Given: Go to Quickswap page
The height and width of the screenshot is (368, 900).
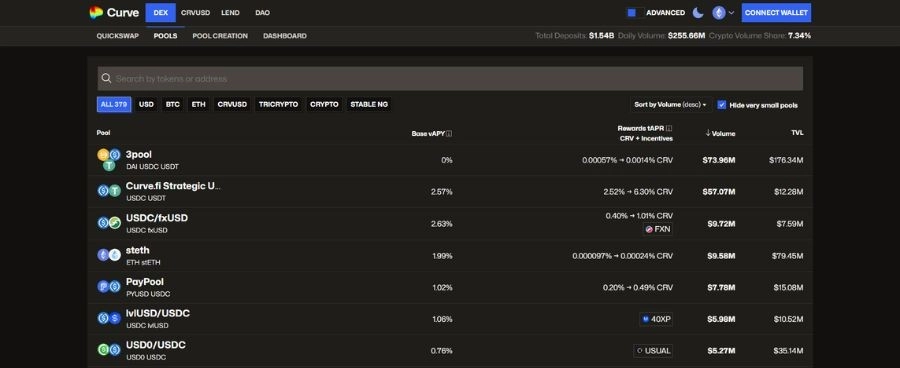Looking at the screenshot, I should (118, 36).
